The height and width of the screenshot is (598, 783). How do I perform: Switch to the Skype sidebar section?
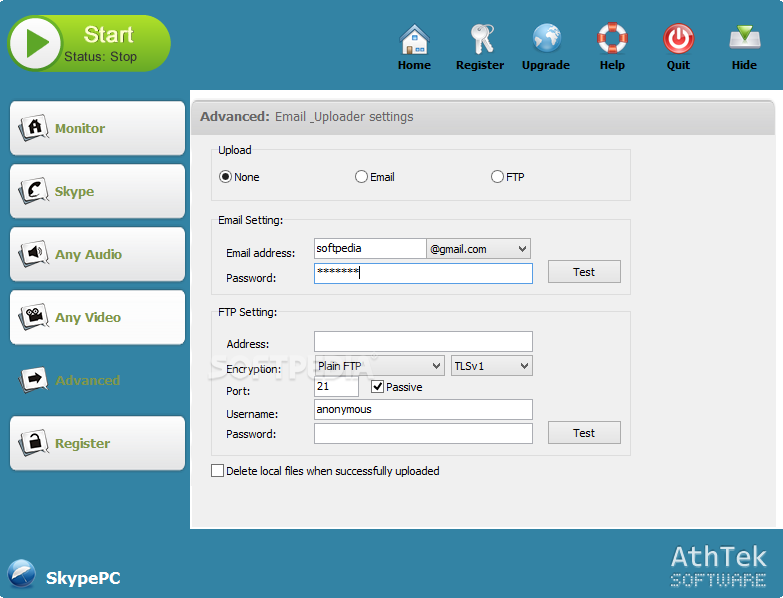(x=97, y=191)
